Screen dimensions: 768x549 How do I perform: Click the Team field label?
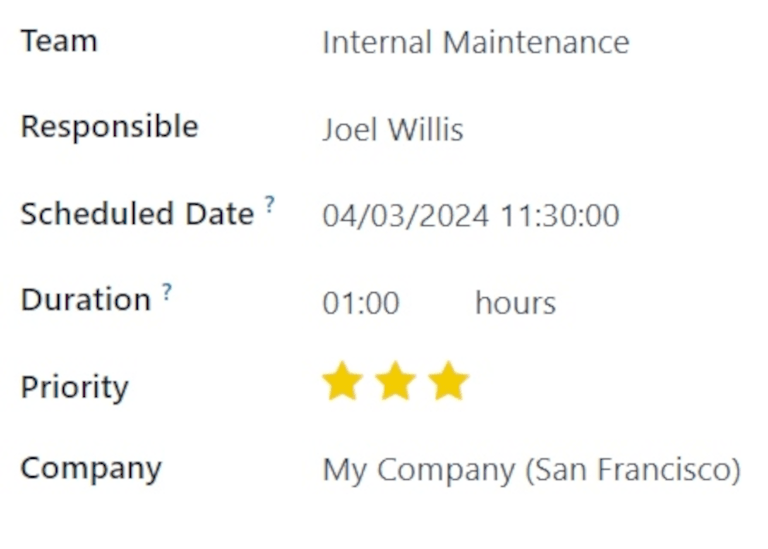click(x=59, y=42)
